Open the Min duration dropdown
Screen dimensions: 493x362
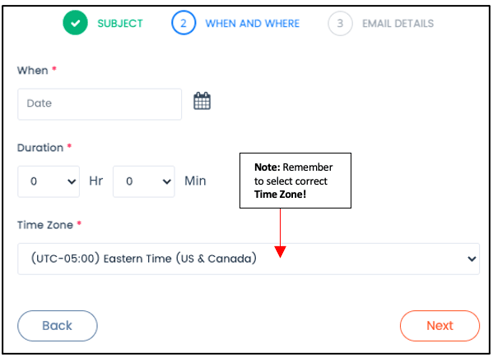pos(144,181)
